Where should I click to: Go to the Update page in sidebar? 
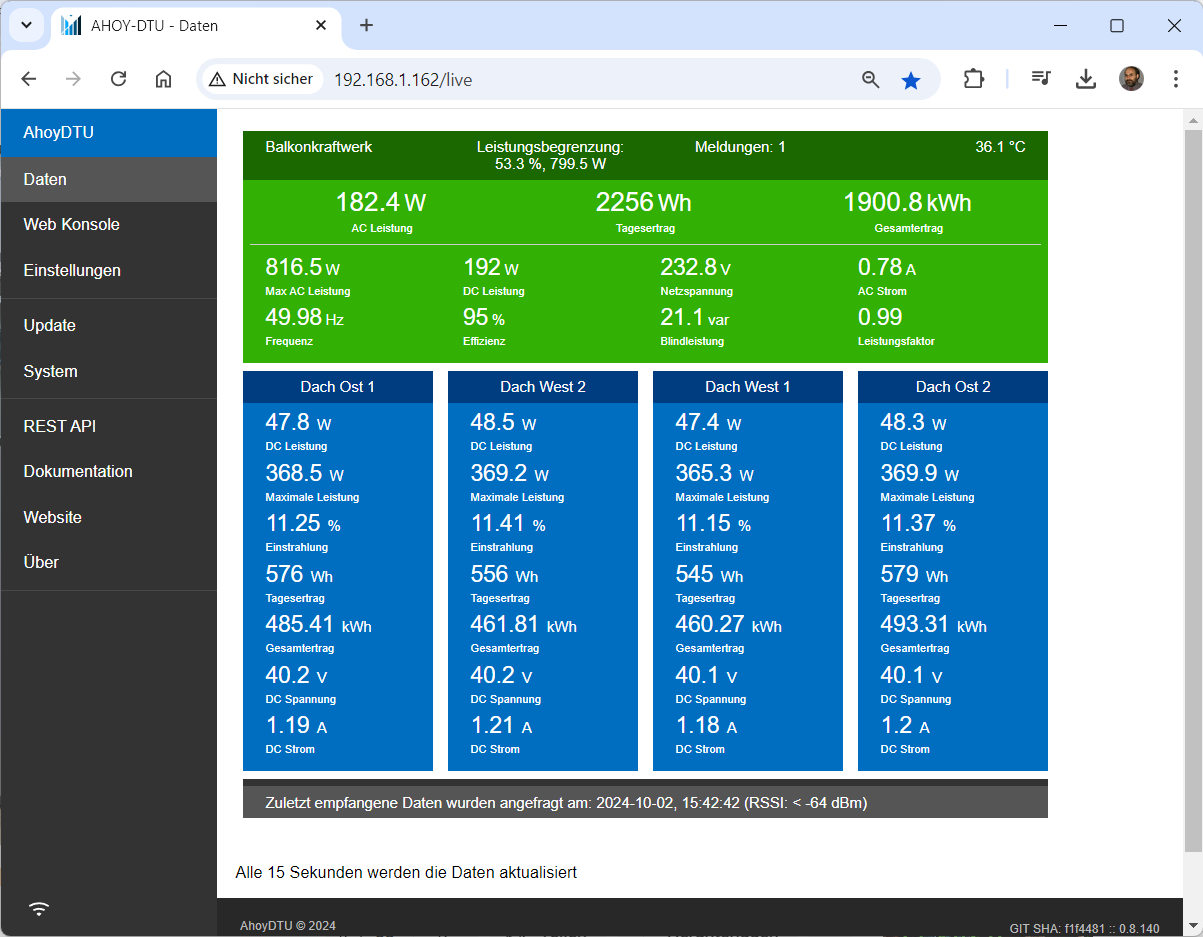(50, 326)
